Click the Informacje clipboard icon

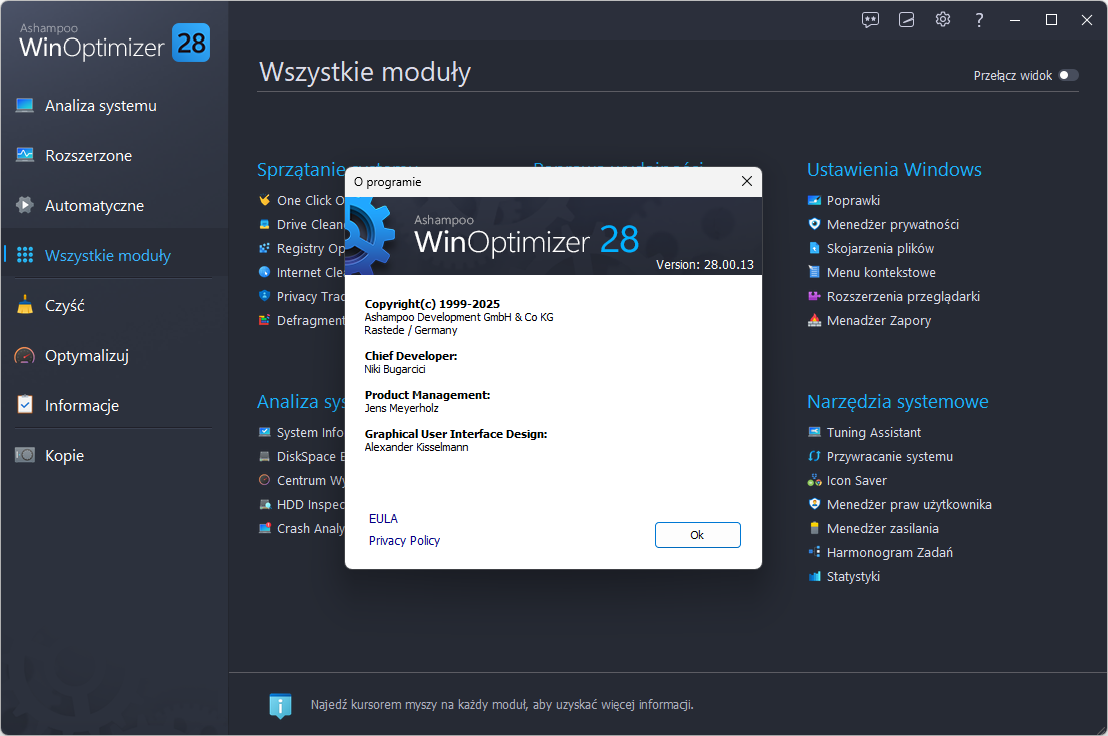pos(25,405)
